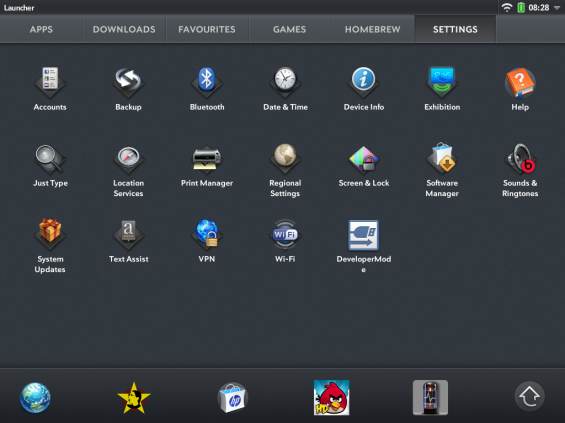Viewport: 565px width, 423px height.
Task: Open System Updates
Action: [x=50, y=234]
